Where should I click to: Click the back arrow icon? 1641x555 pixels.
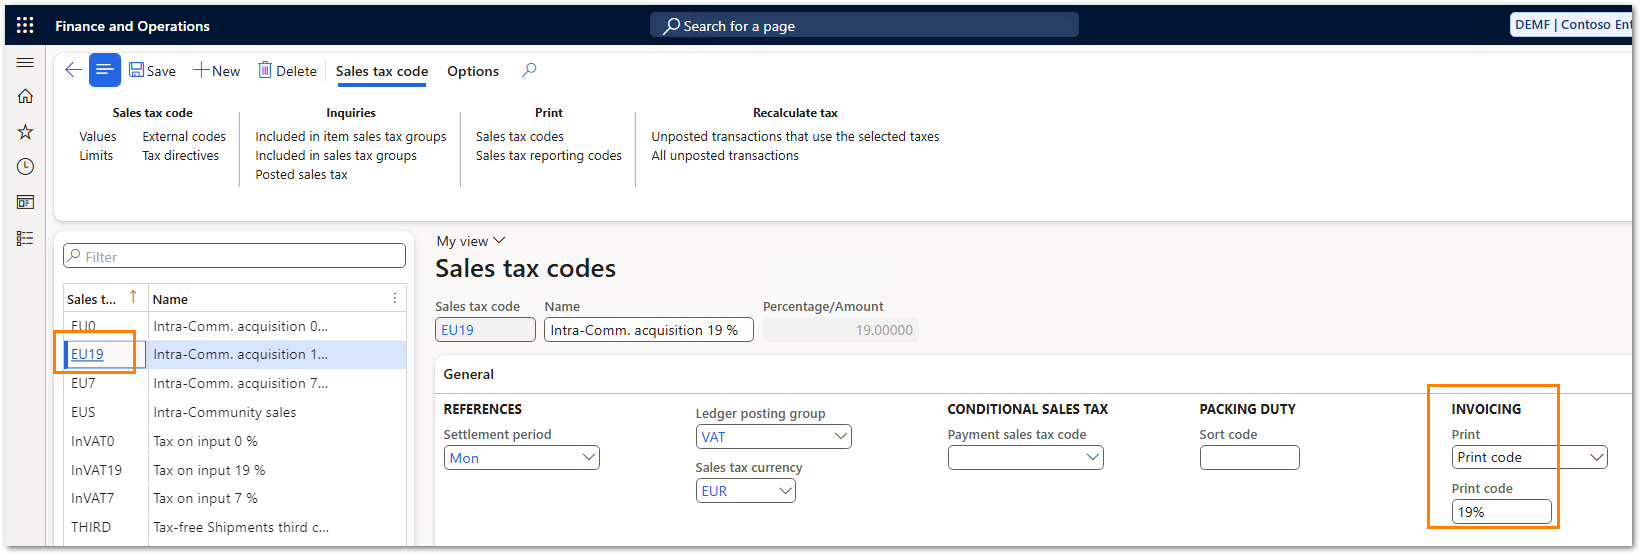click(73, 70)
